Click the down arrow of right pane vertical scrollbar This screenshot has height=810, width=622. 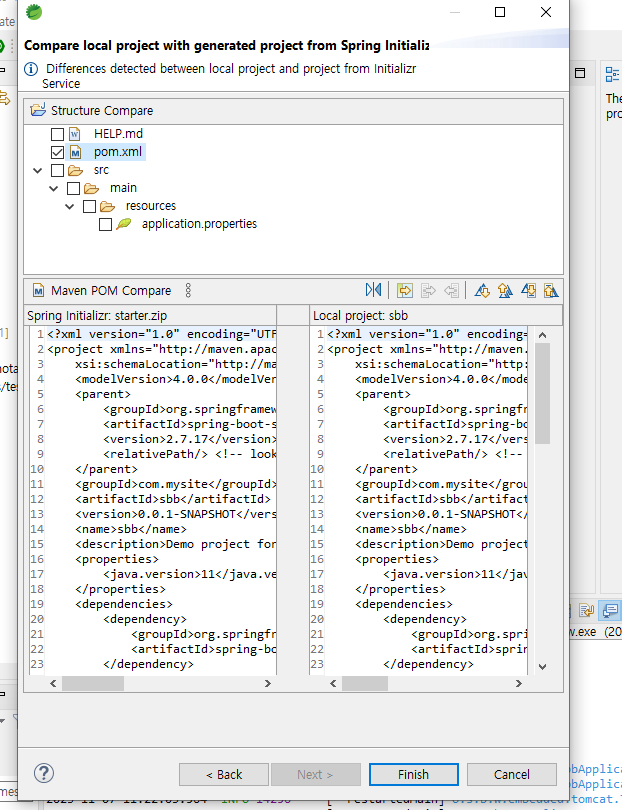click(542, 666)
